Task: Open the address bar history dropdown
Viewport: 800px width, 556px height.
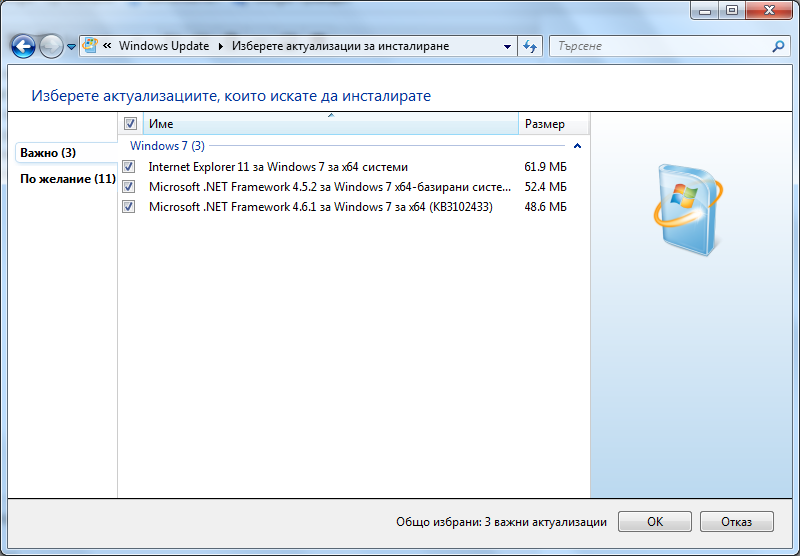Action: tap(507, 46)
